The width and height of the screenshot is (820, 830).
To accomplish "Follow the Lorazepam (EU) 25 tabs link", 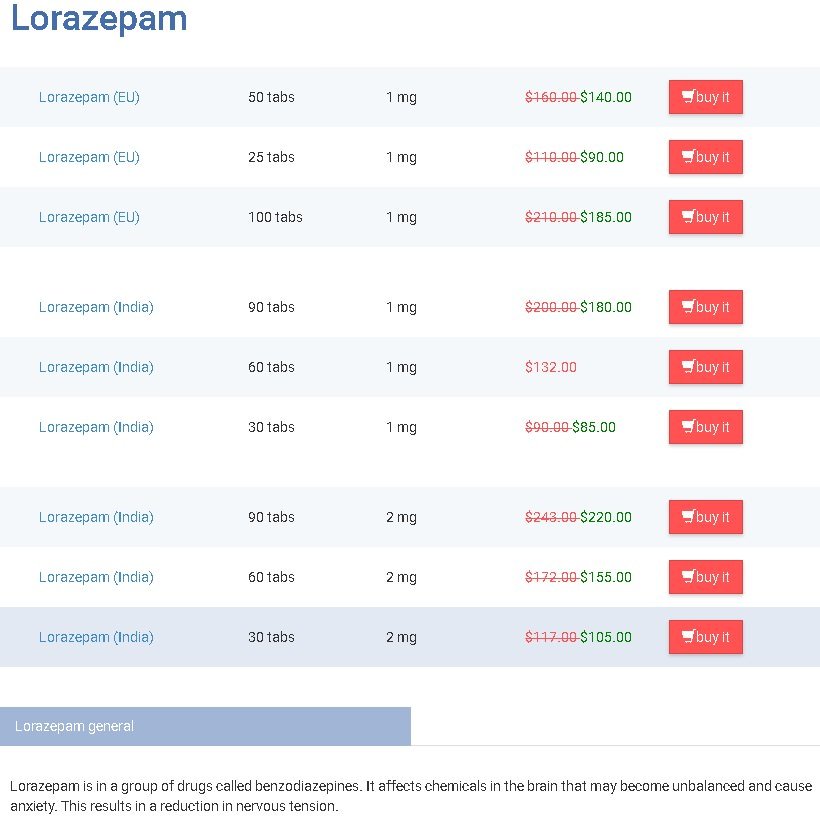I will (89, 157).
